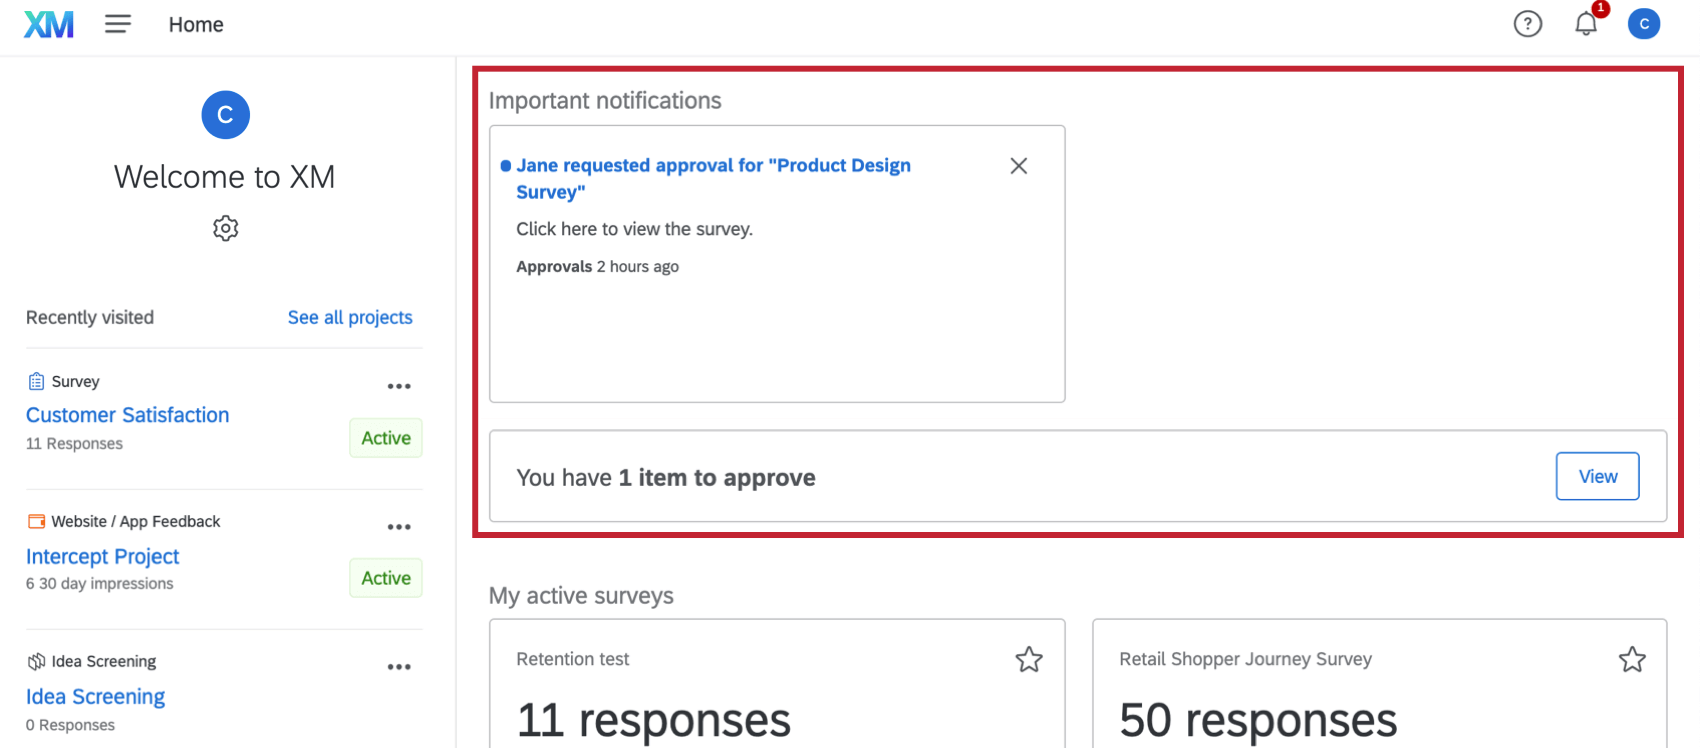Open the hamburger navigation menu

coord(118,24)
